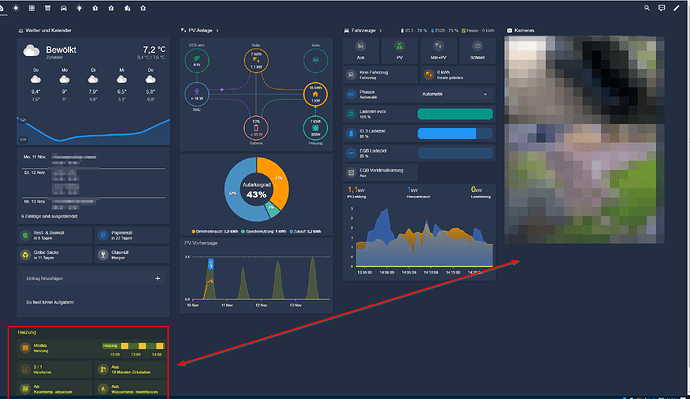Open the assistant chat icon
Image resolution: width=690 pixels, height=399 pixels.
click(661, 8)
